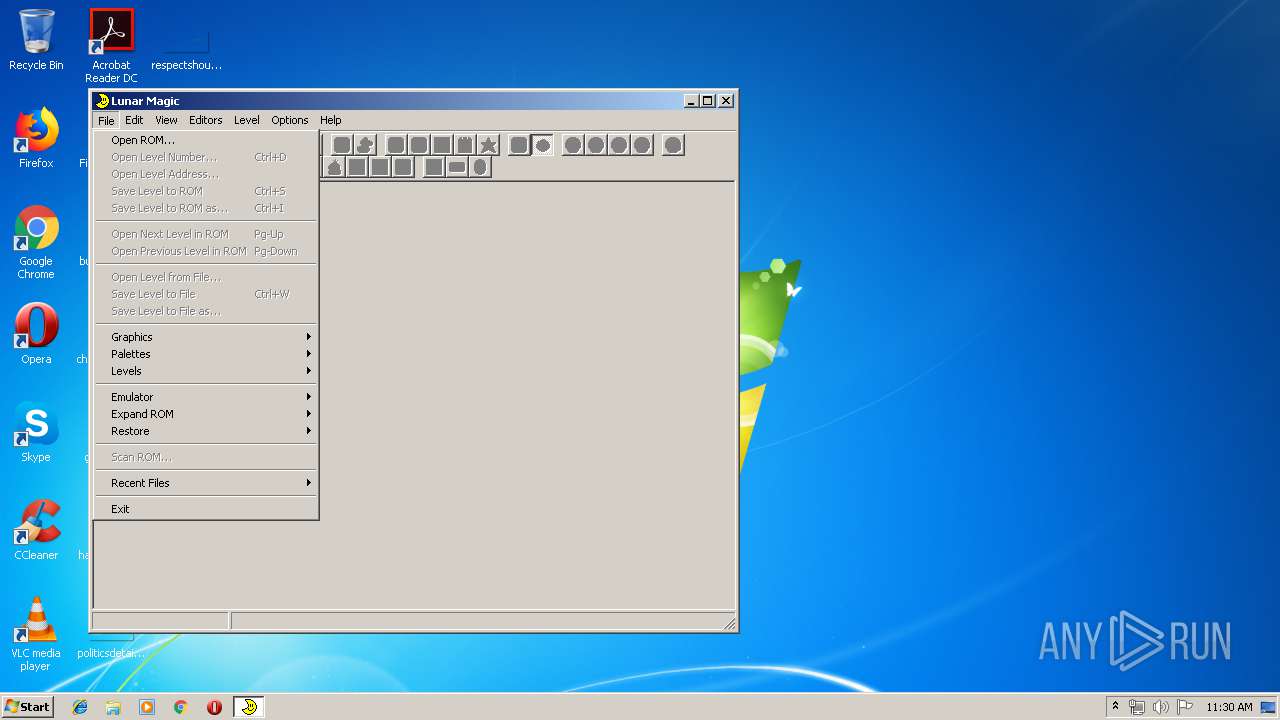The image size is (1280, 720).
Task: Click the greyed Scan ROM... entry
Action: [x=206, y=457]
